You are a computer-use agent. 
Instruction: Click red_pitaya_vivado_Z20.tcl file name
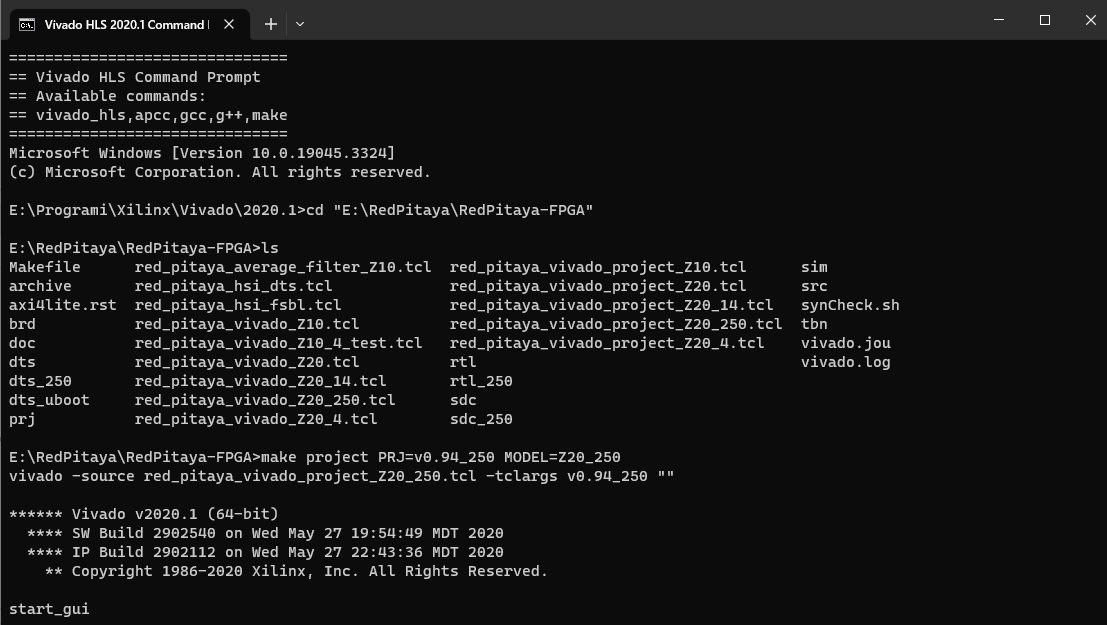tap(247, 363)
